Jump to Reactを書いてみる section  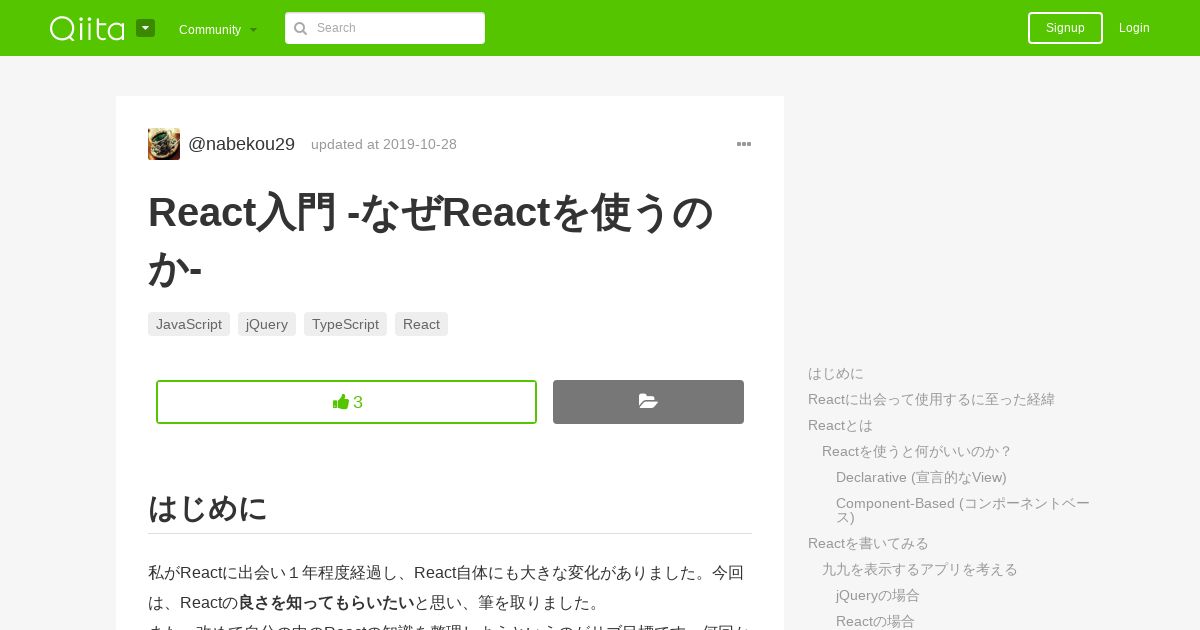[x=868, y=543]
